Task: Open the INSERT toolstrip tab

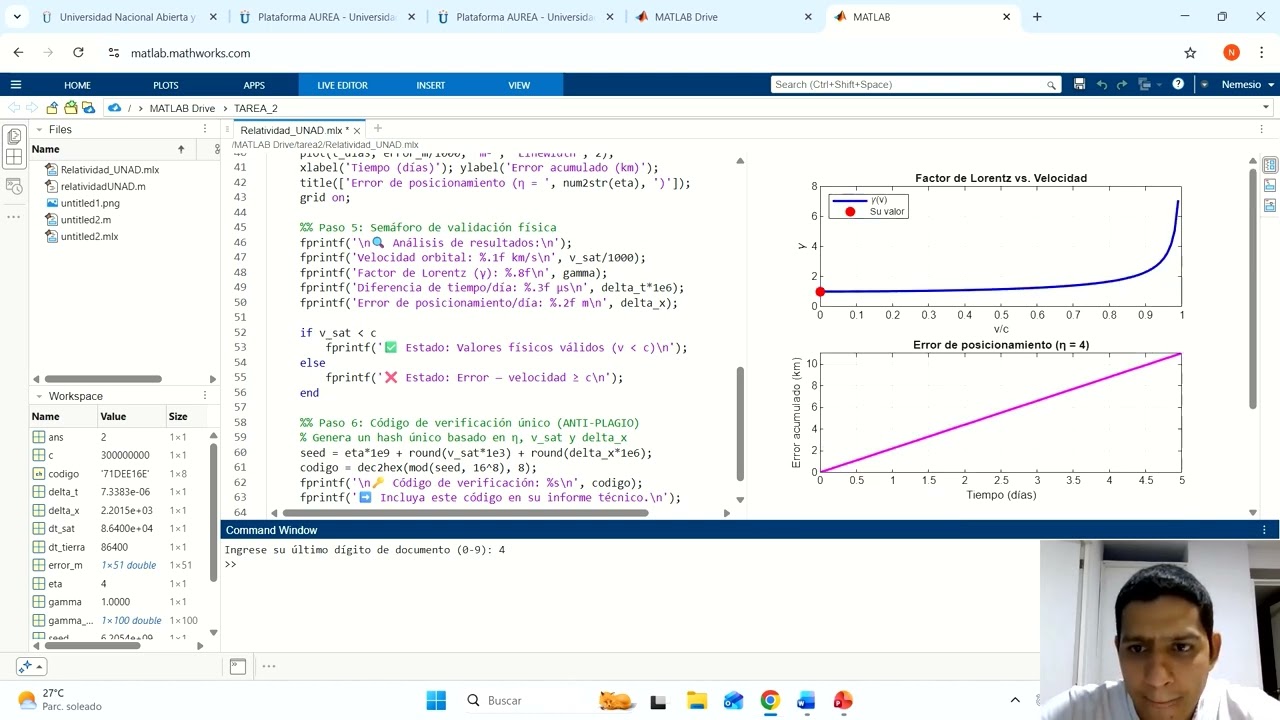Action: pos(431,85)
